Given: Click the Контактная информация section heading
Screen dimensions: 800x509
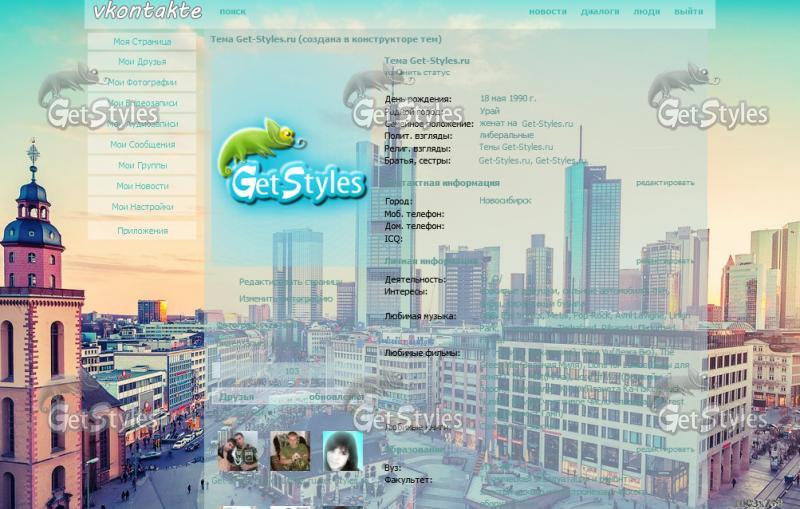Looking at the screenshot, I should [442, 183].
